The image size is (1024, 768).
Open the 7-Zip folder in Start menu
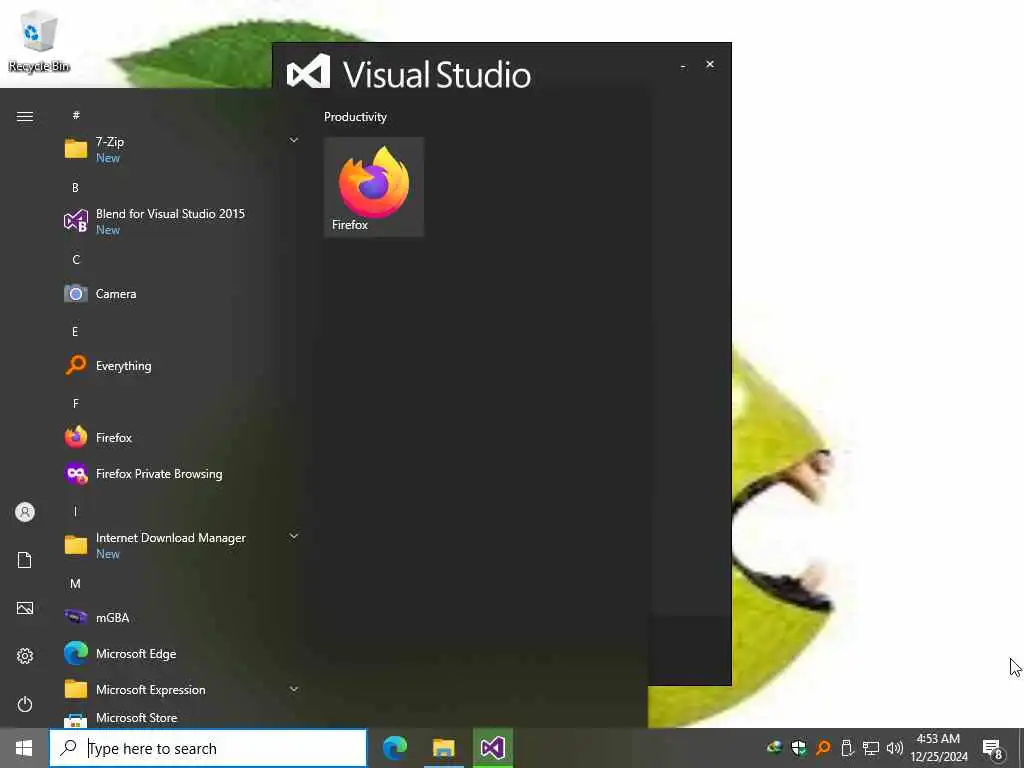(181, 150)
